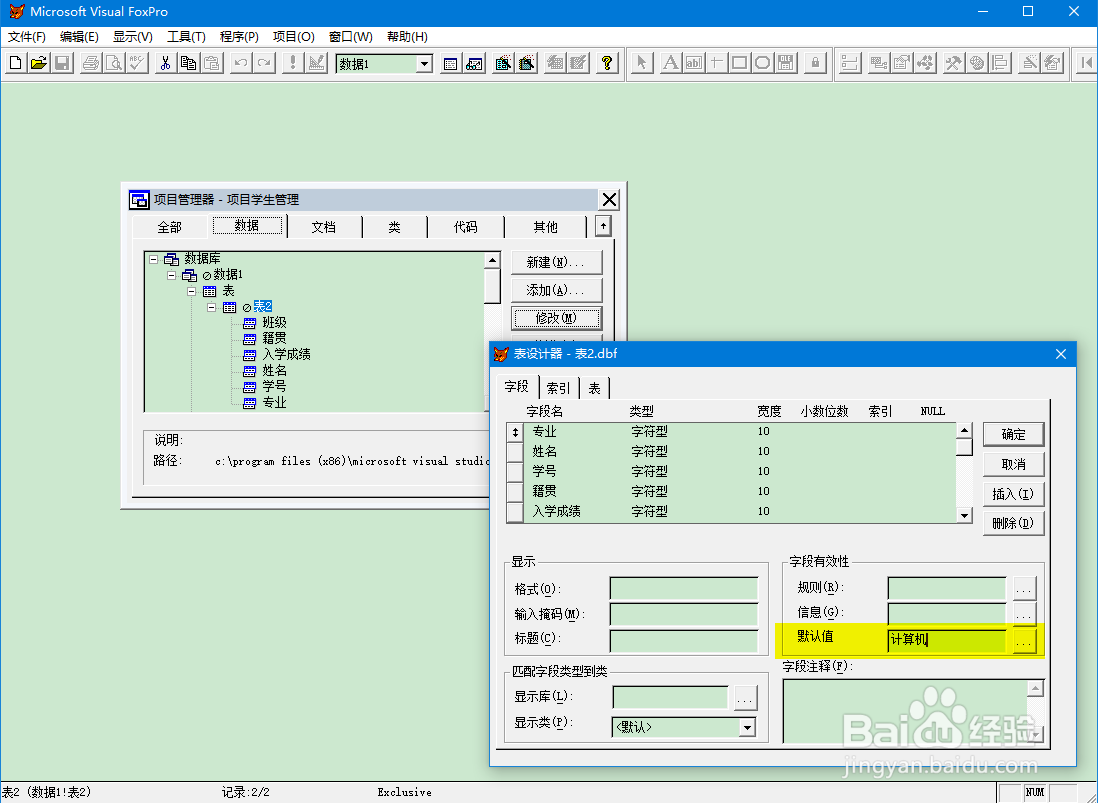Click the Modify Form icon beside Run
1098x803 pixels.
316,63
